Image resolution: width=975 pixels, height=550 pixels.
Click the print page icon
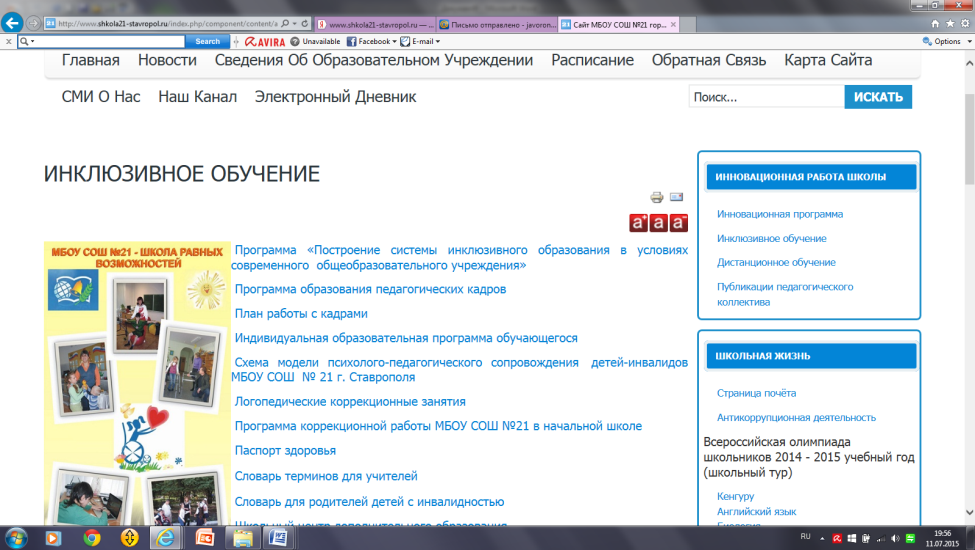coord(657,197)
